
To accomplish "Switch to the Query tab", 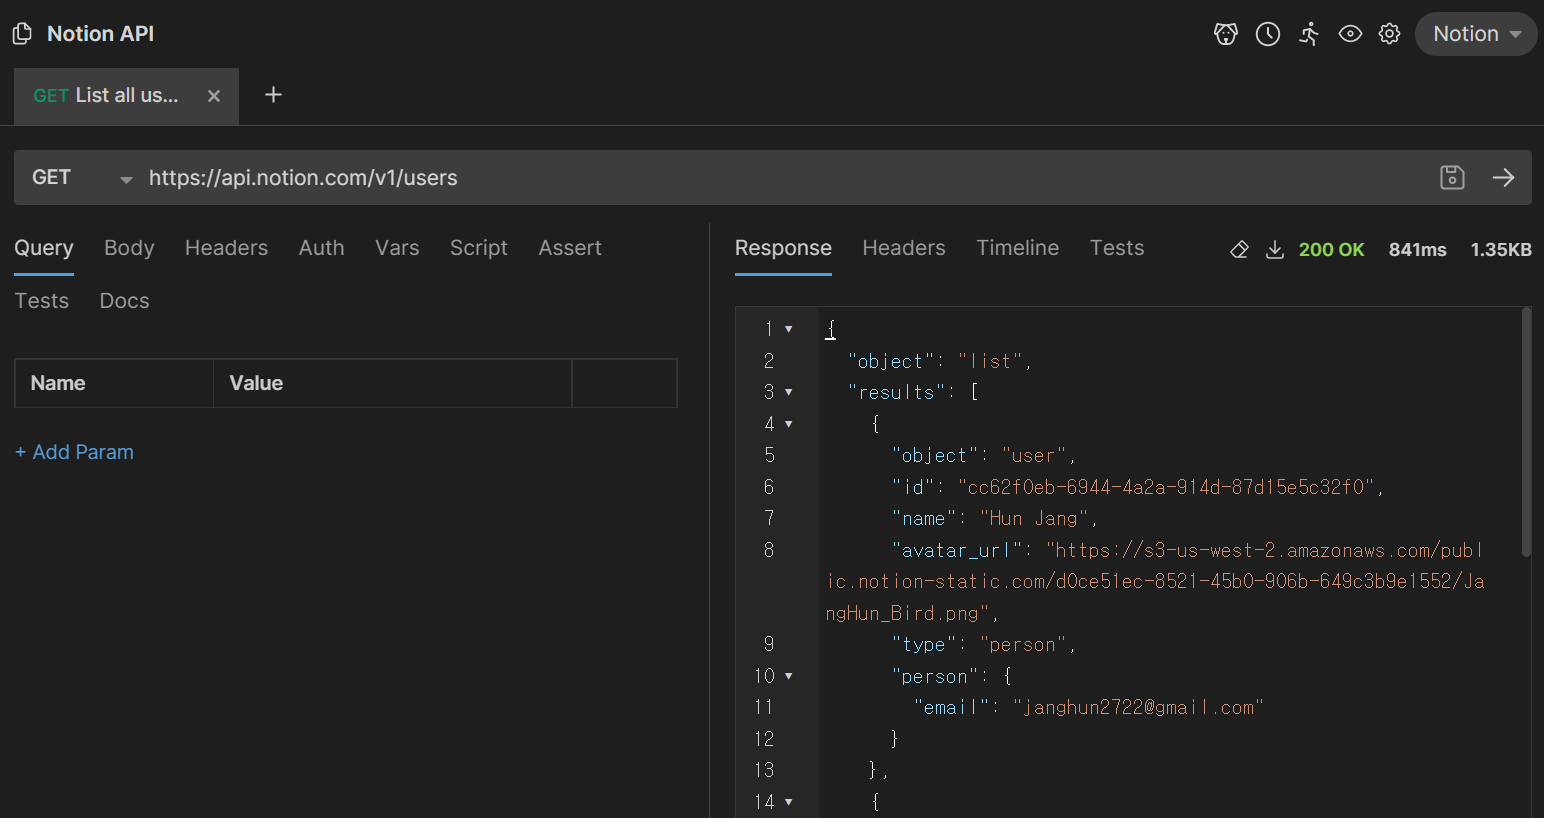I will coord(44,248).
